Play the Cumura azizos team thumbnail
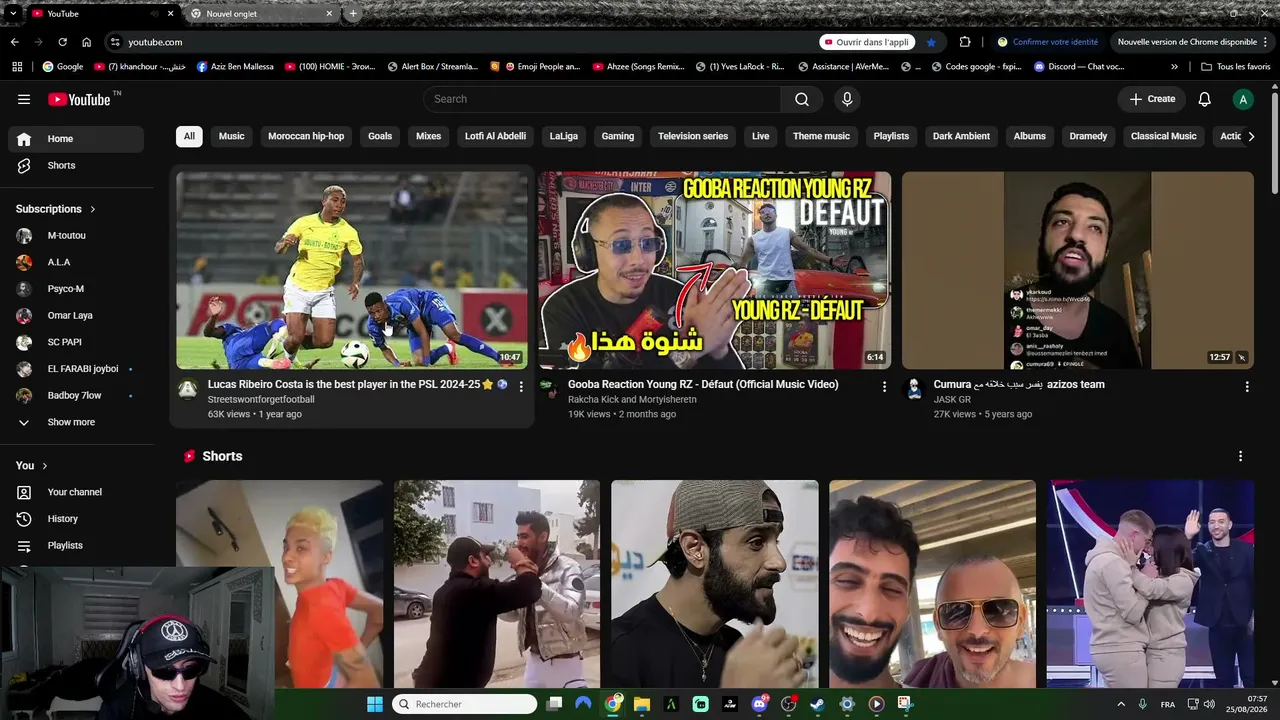This screenshot has width=1280, height=720. (1078, 270)
